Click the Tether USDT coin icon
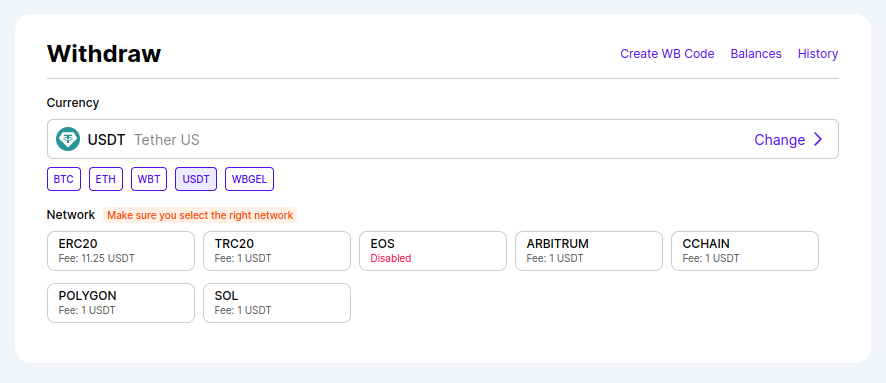The width and height of the screenshot is (886, 383). [x=68, y=139]
